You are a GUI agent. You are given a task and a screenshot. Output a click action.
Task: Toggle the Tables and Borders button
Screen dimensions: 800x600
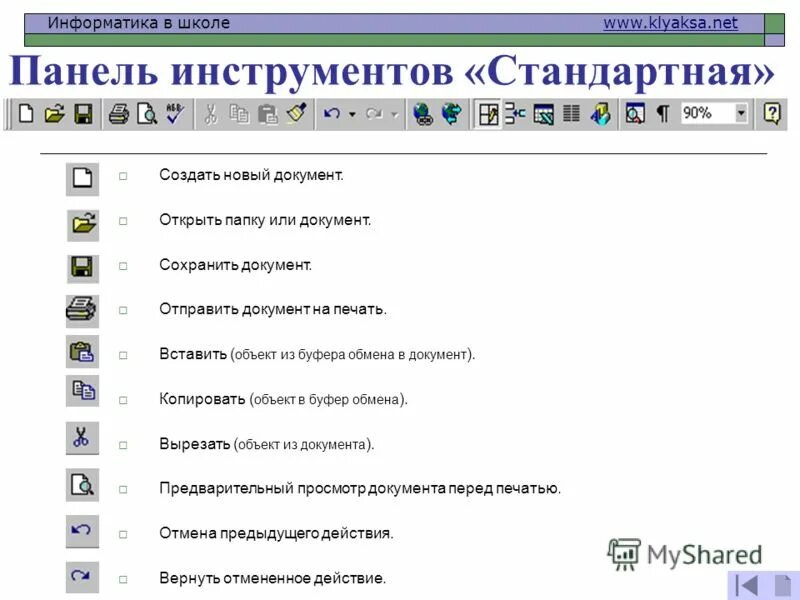pyautogui.click(x=490, y=113)
